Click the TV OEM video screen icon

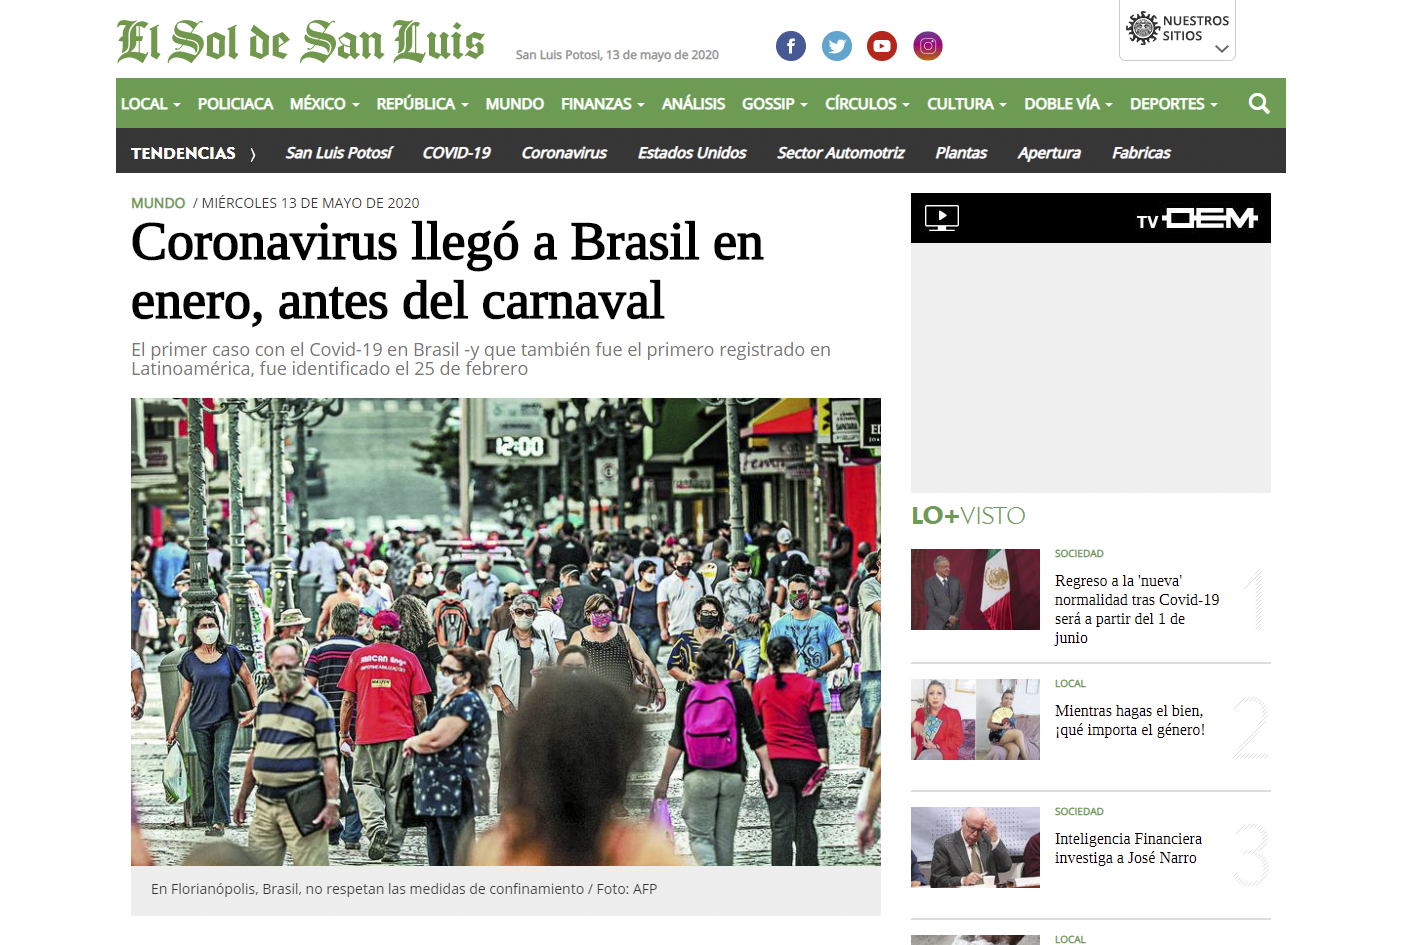(942, 218)
